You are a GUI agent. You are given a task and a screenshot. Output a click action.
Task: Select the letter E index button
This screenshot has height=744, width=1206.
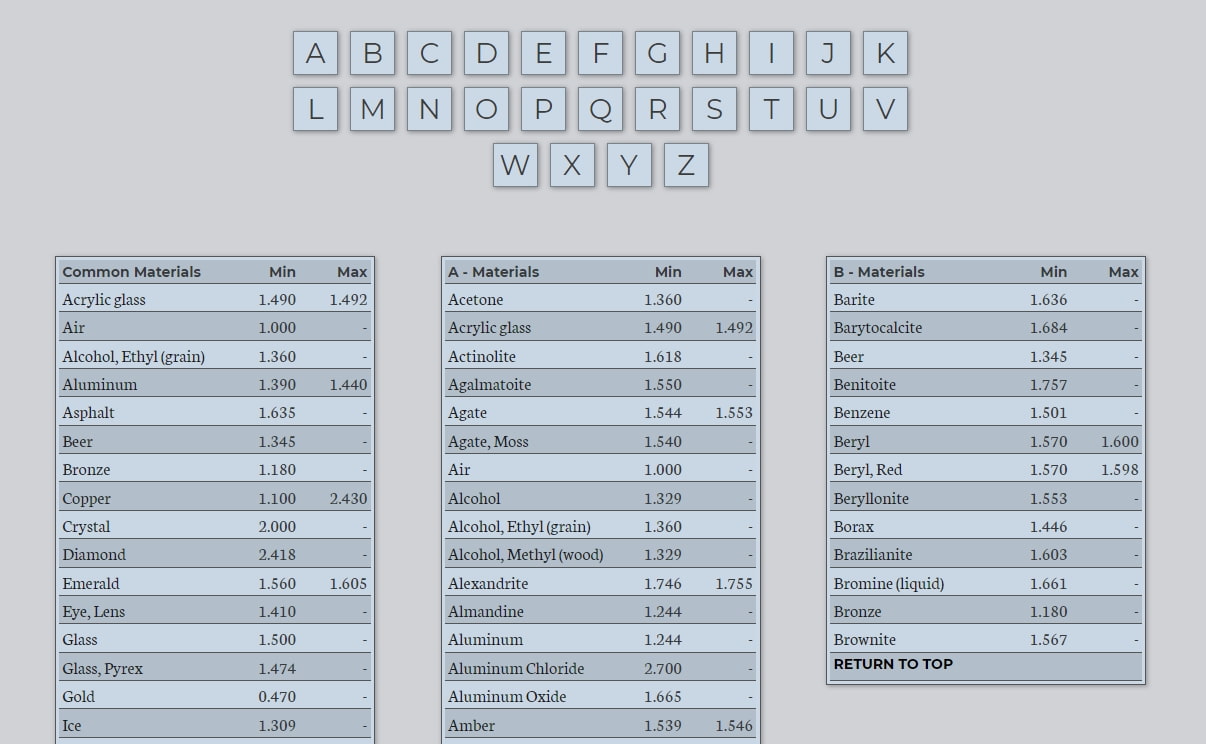coord(543,53)
